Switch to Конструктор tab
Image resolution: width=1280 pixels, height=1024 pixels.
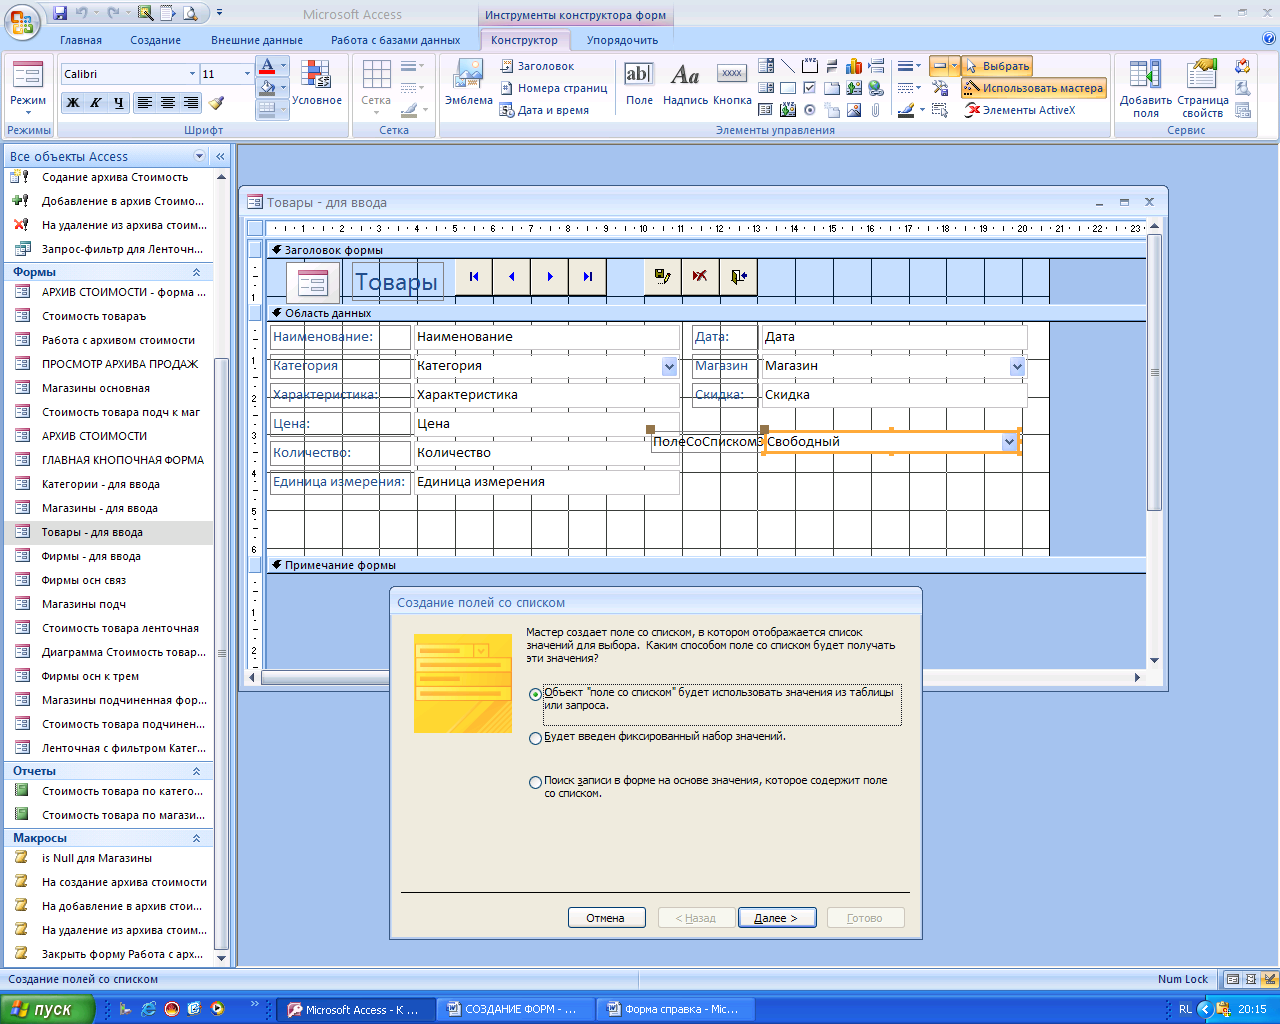click(524, 40)
